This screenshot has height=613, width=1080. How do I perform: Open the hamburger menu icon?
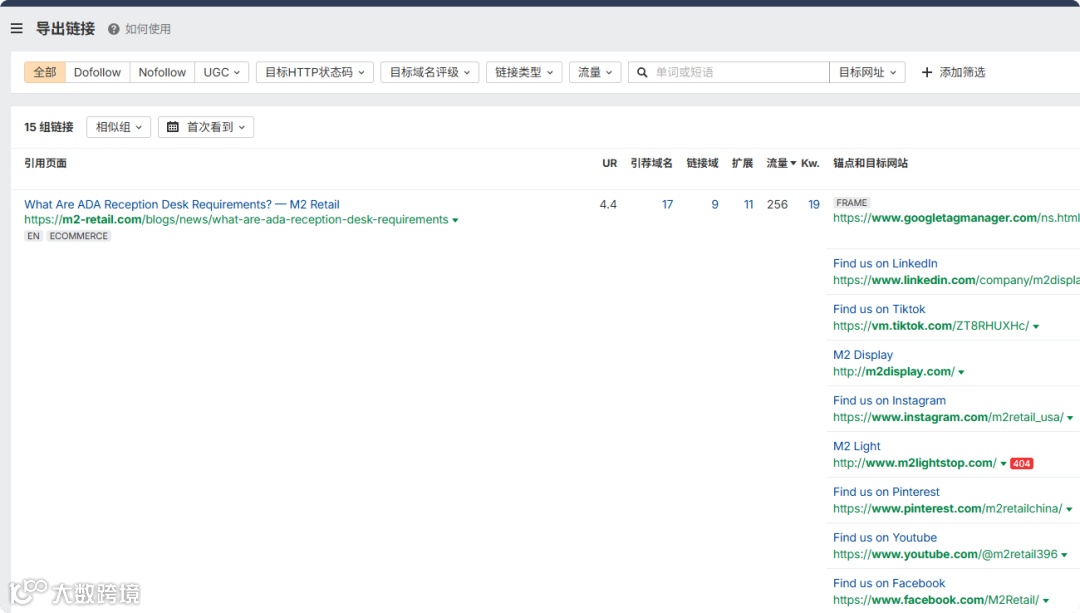[x=17, y=28]
